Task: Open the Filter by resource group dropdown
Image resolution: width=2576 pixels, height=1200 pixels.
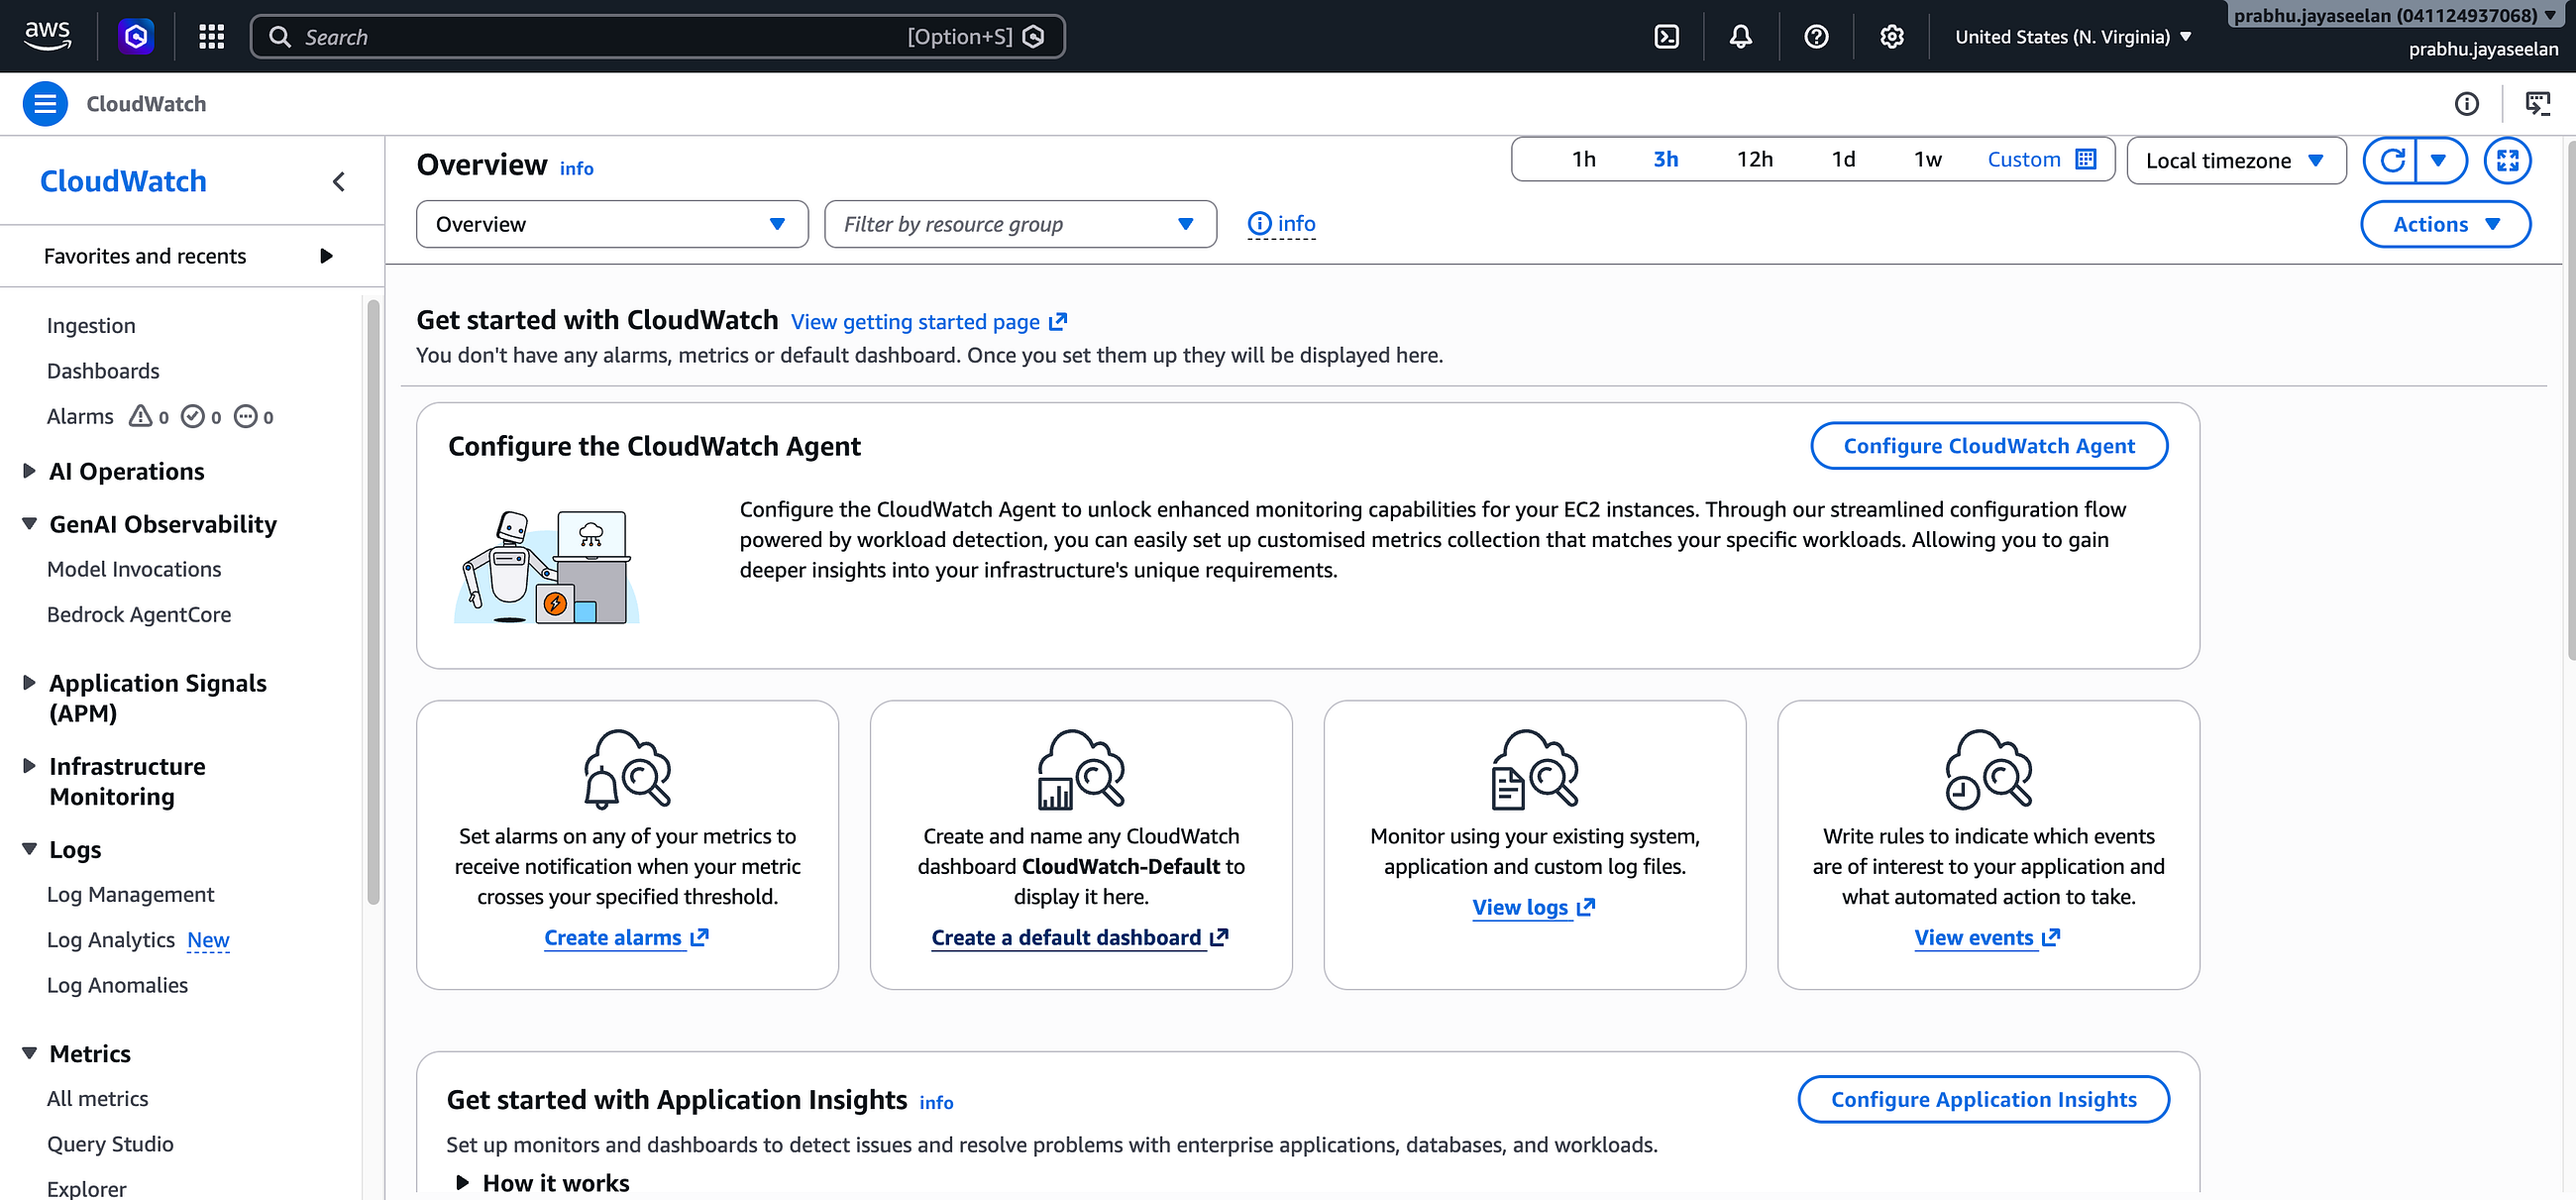Action: pos(1020,224)
